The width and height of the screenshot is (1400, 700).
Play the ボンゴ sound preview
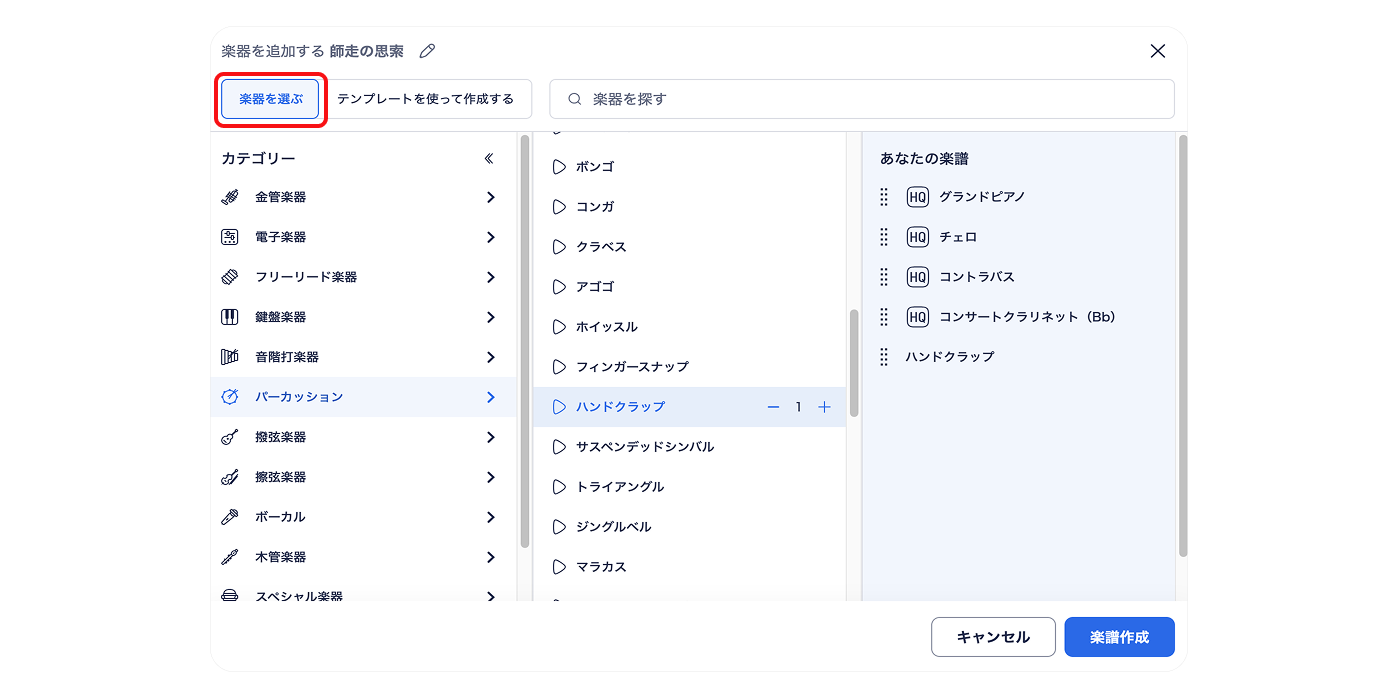tap(559, 167)
